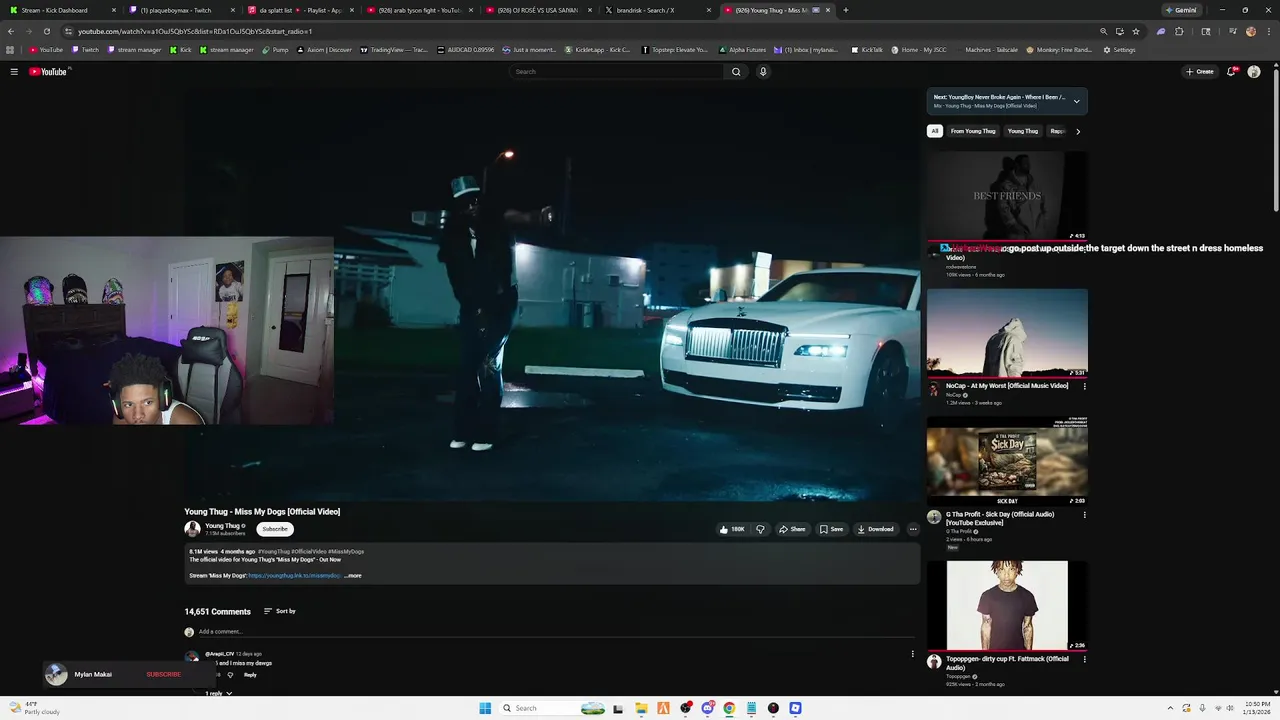The width and height of the screenshot is (1280, 720).
Task: Open a new Chrome tab
Action: pyautogui.click(x=846, y=10)
